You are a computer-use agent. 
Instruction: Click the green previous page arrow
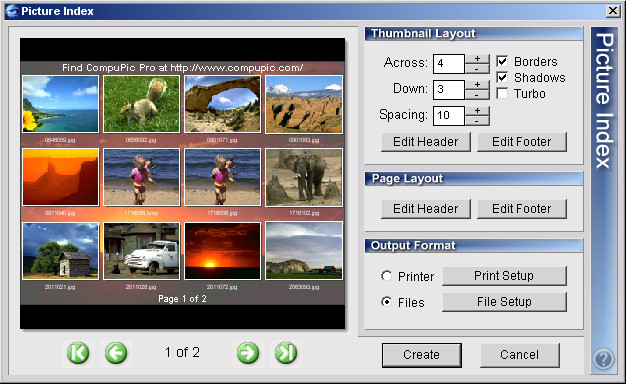click(x=116, y=353)
